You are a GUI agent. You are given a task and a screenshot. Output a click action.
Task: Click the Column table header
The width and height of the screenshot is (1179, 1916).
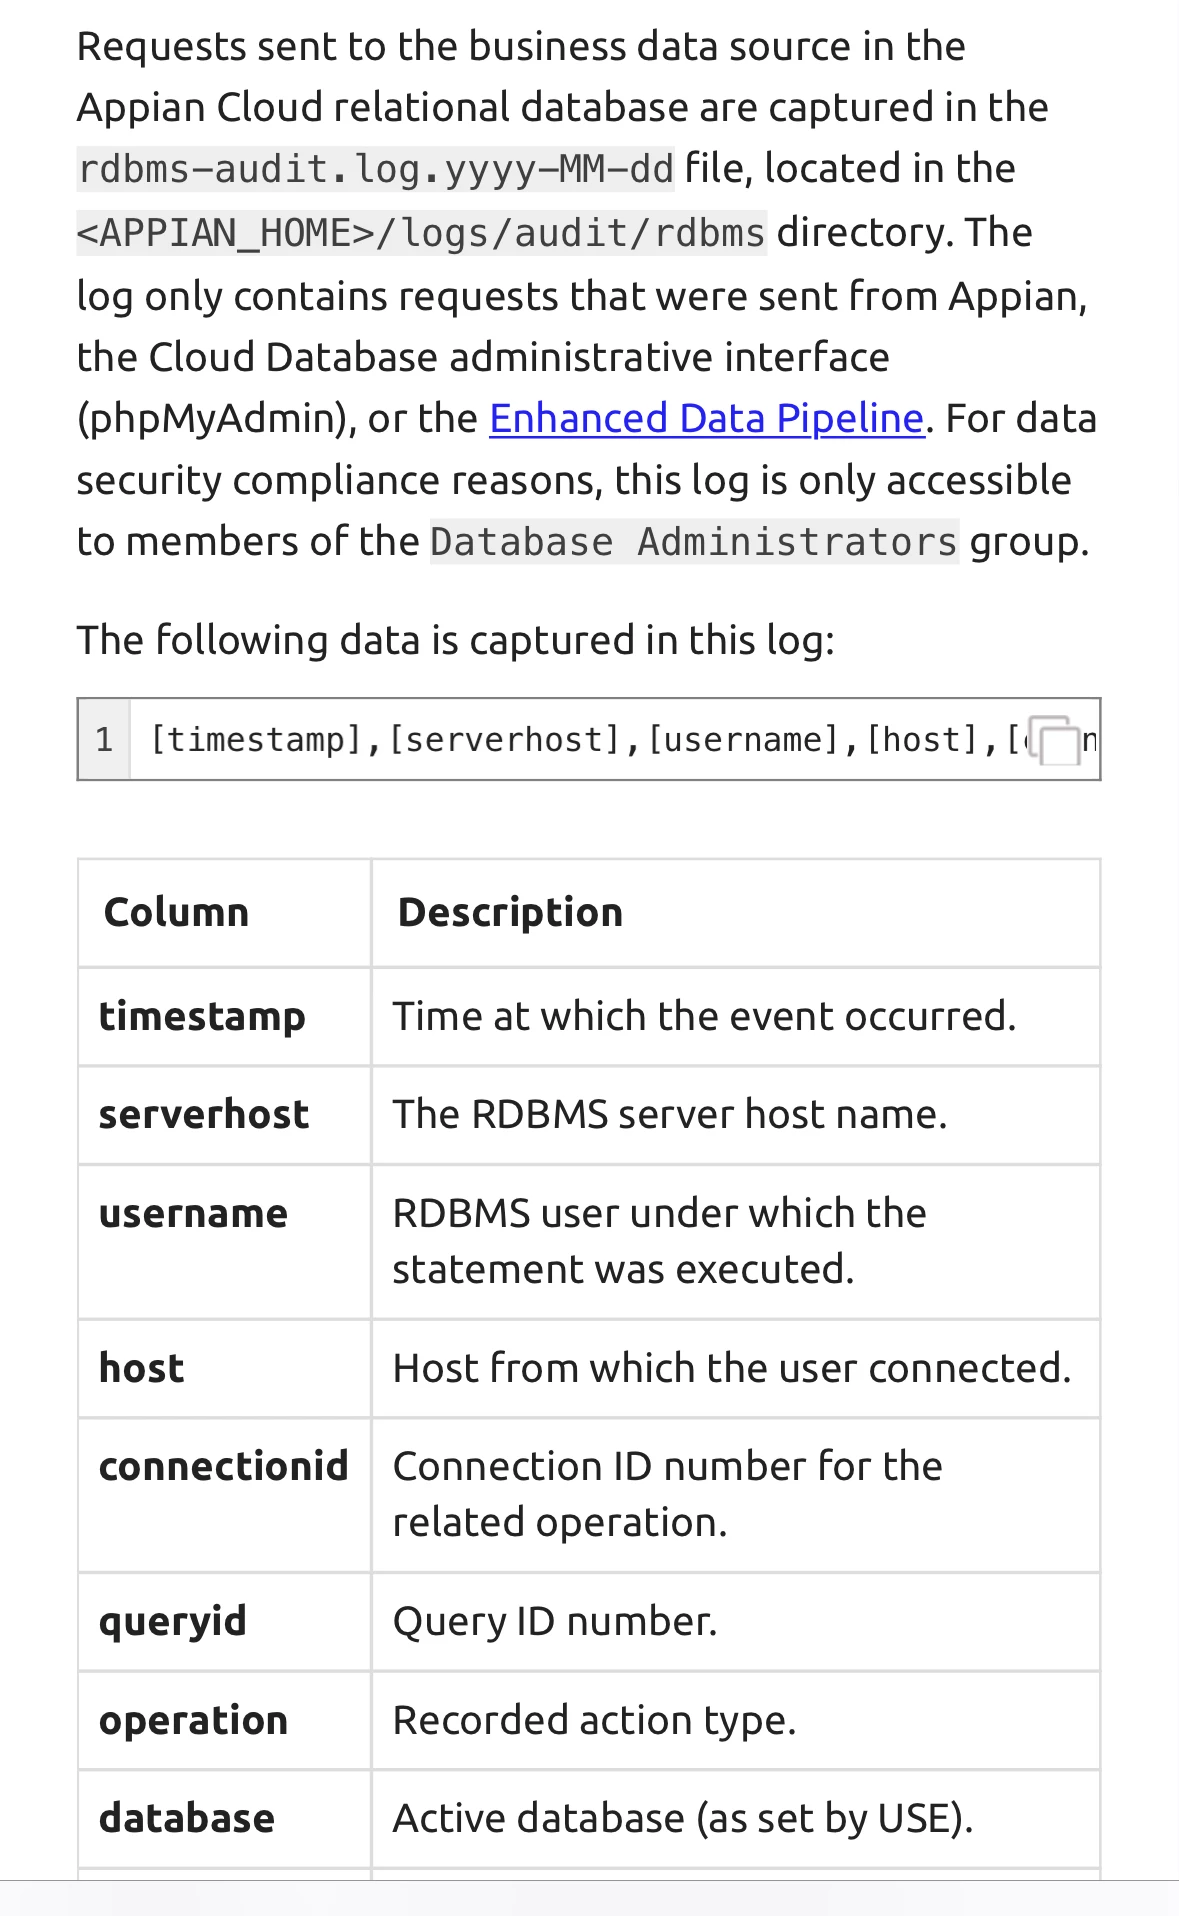point(176,912)
